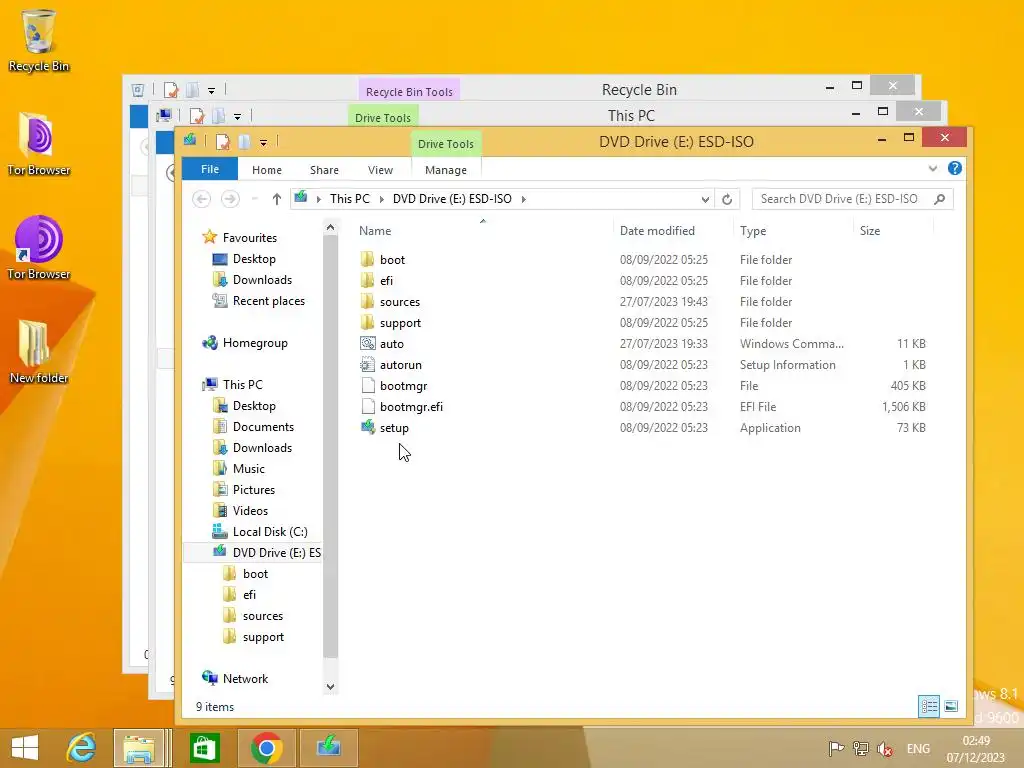Screen dimensions: 1024x768
Task: Select the Tor Browser shortcut icon
Action: pos(39,248)
